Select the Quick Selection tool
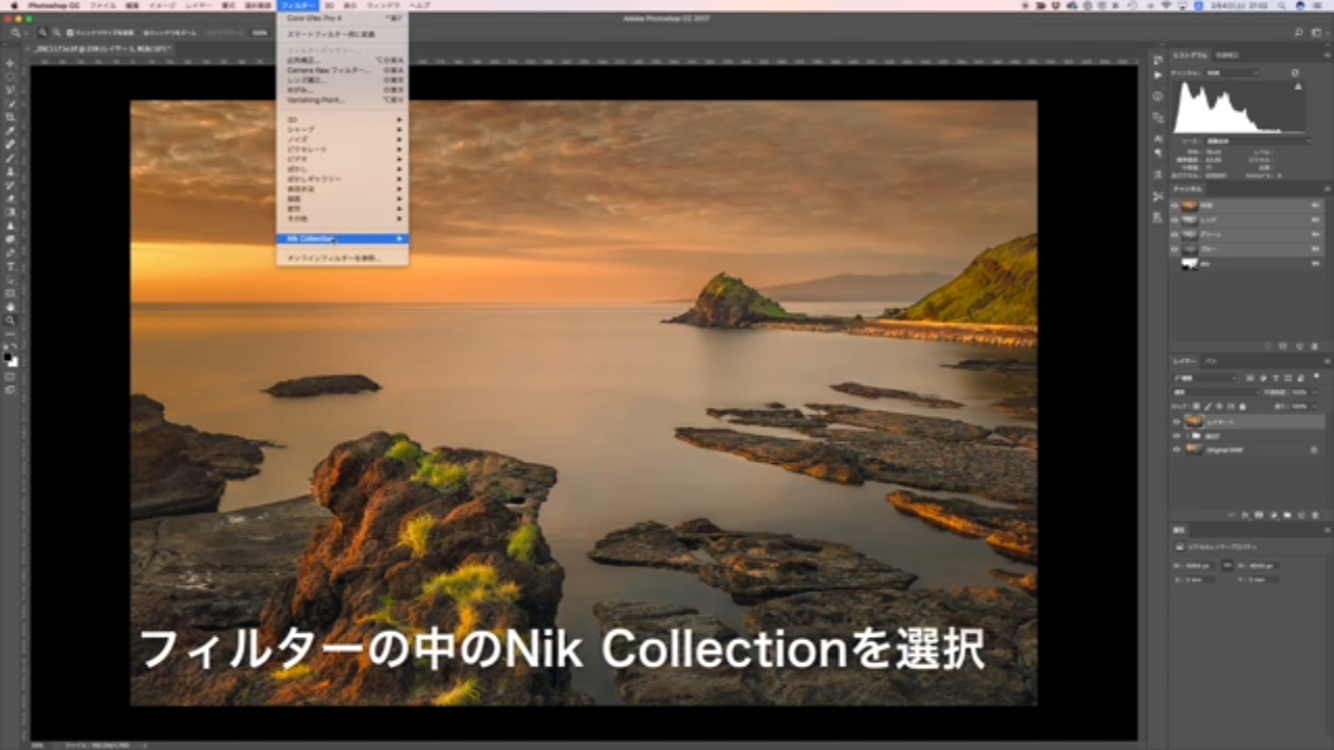The image size is (1334, 750). tap(10, 103)
